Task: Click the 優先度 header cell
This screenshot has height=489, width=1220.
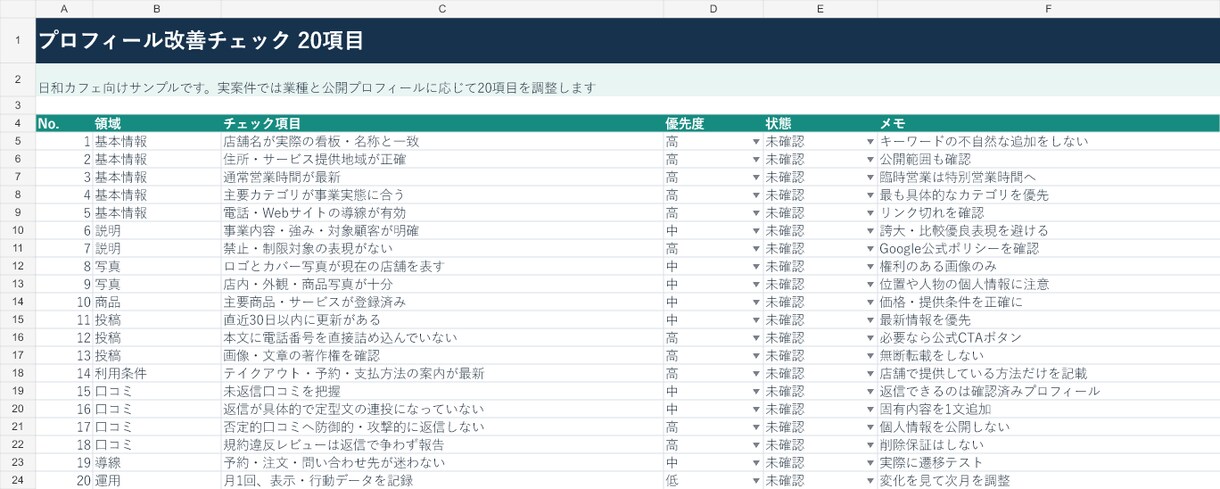Action: click(x=713, y=124)
